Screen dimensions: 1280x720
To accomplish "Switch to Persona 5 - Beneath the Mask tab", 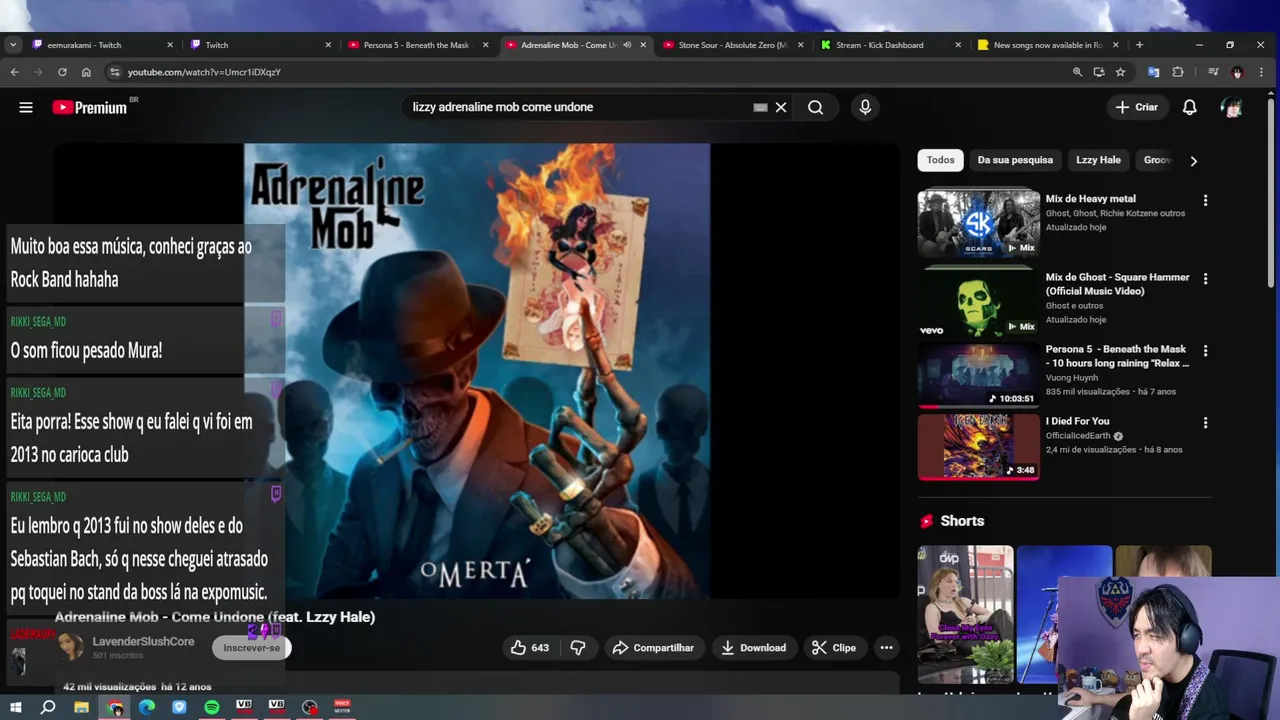I will 416,45.
